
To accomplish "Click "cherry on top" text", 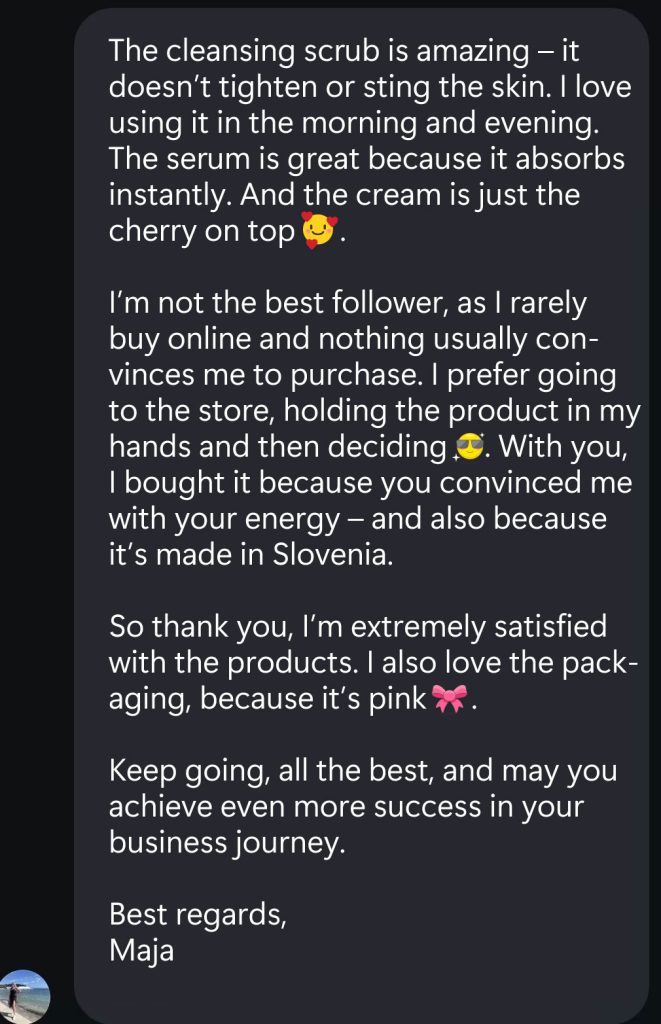I will [x=202, y=232].
